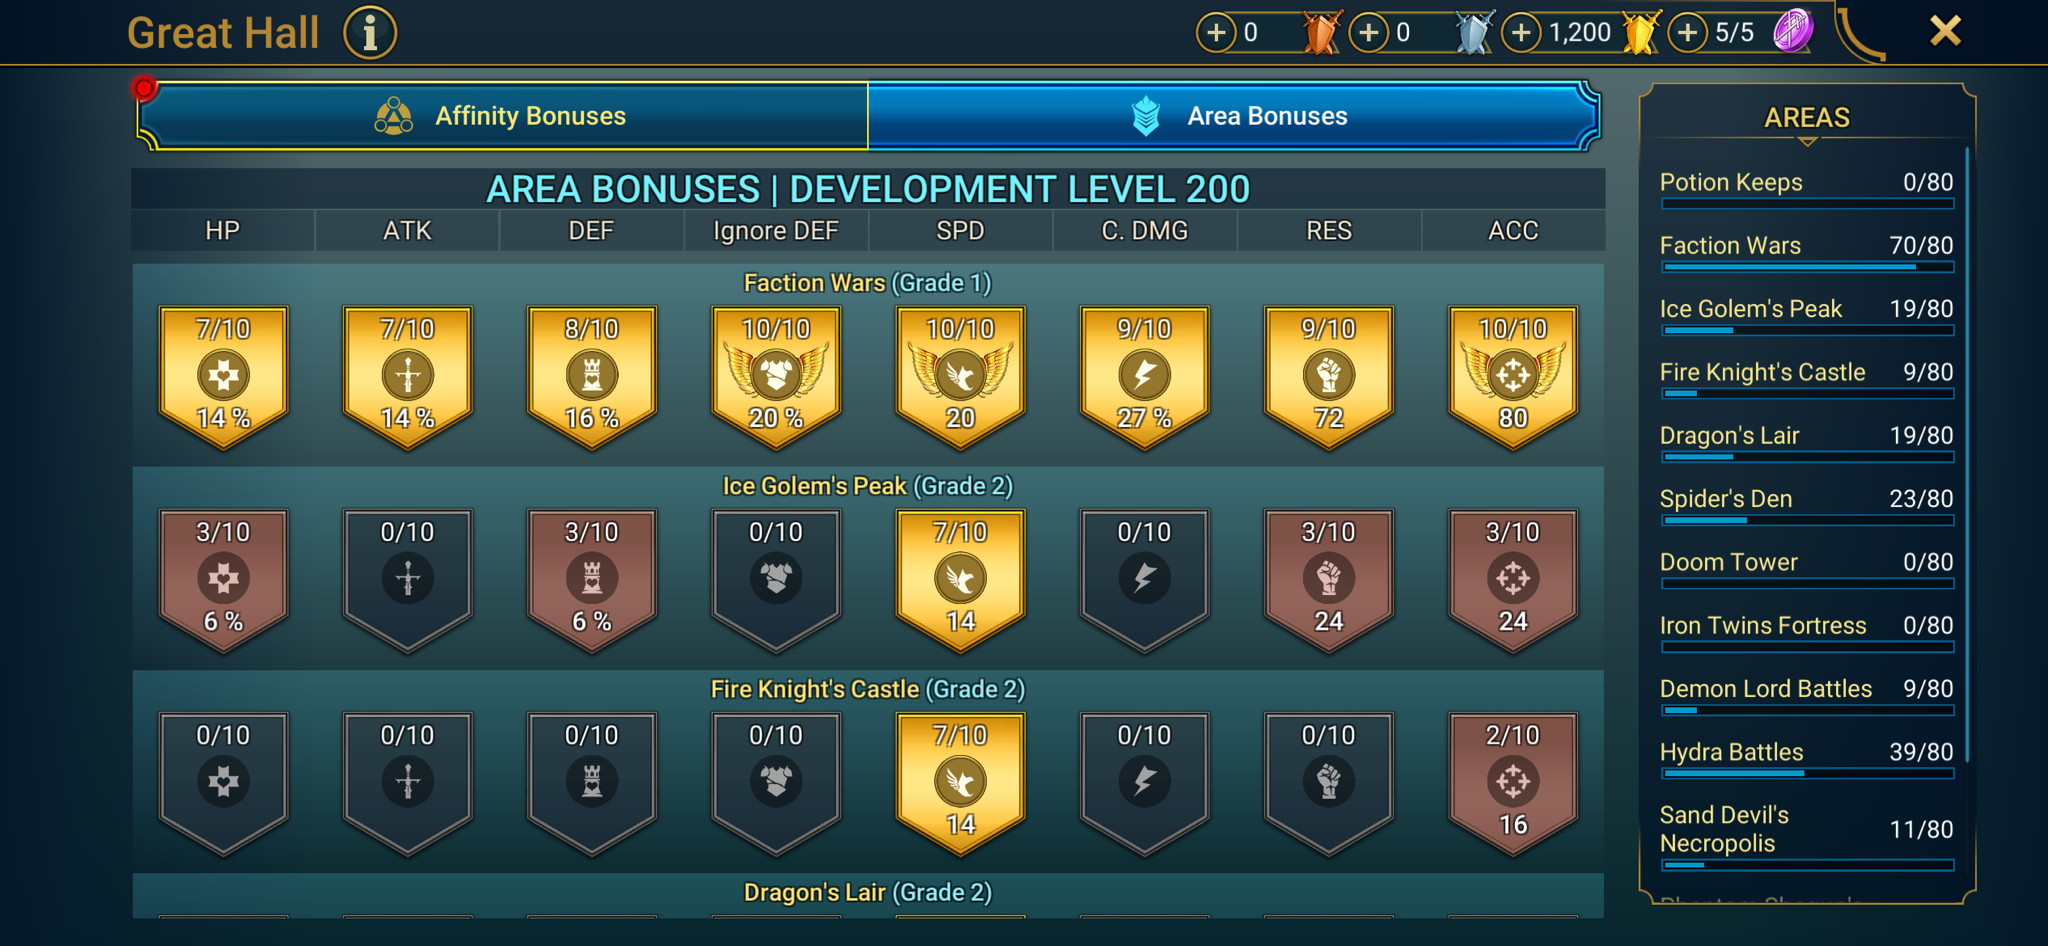The height and width of the screenshot is (946, 2048).
Task: Add energy refills next to 5/5
Action: point(1687,33)
